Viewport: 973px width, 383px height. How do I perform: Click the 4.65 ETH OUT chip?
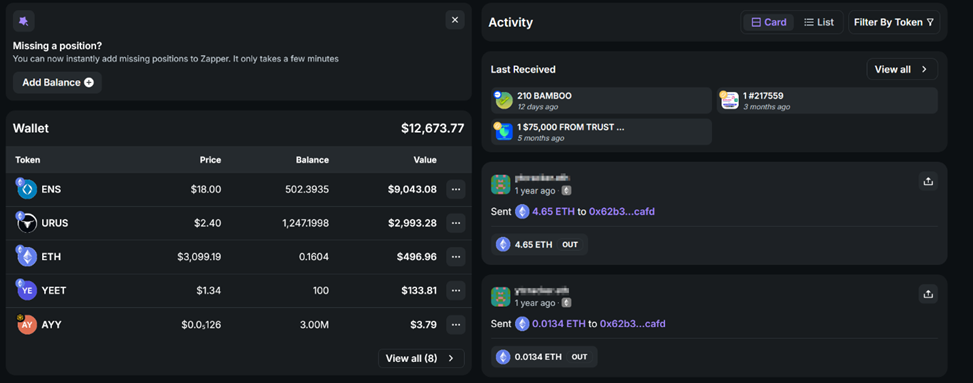tap(539, 245)
